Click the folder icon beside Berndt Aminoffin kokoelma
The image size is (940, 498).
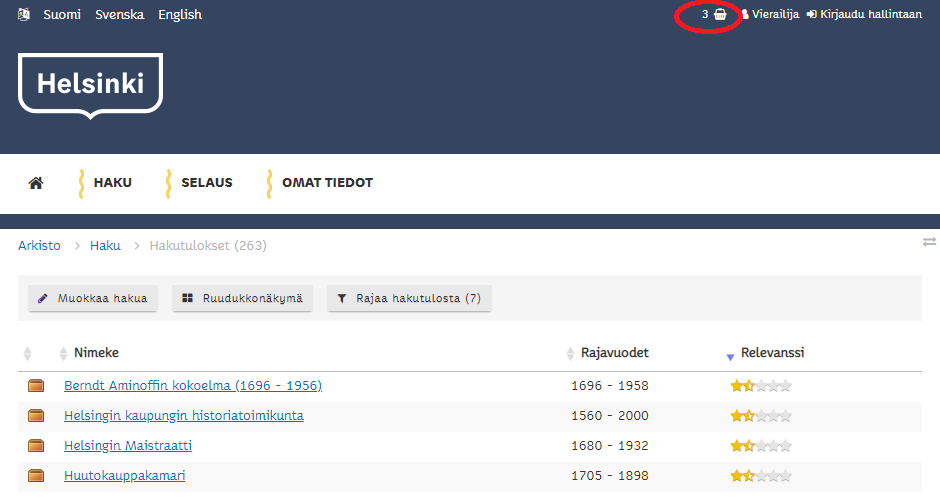pyautogui.click(x=37, y=386)
